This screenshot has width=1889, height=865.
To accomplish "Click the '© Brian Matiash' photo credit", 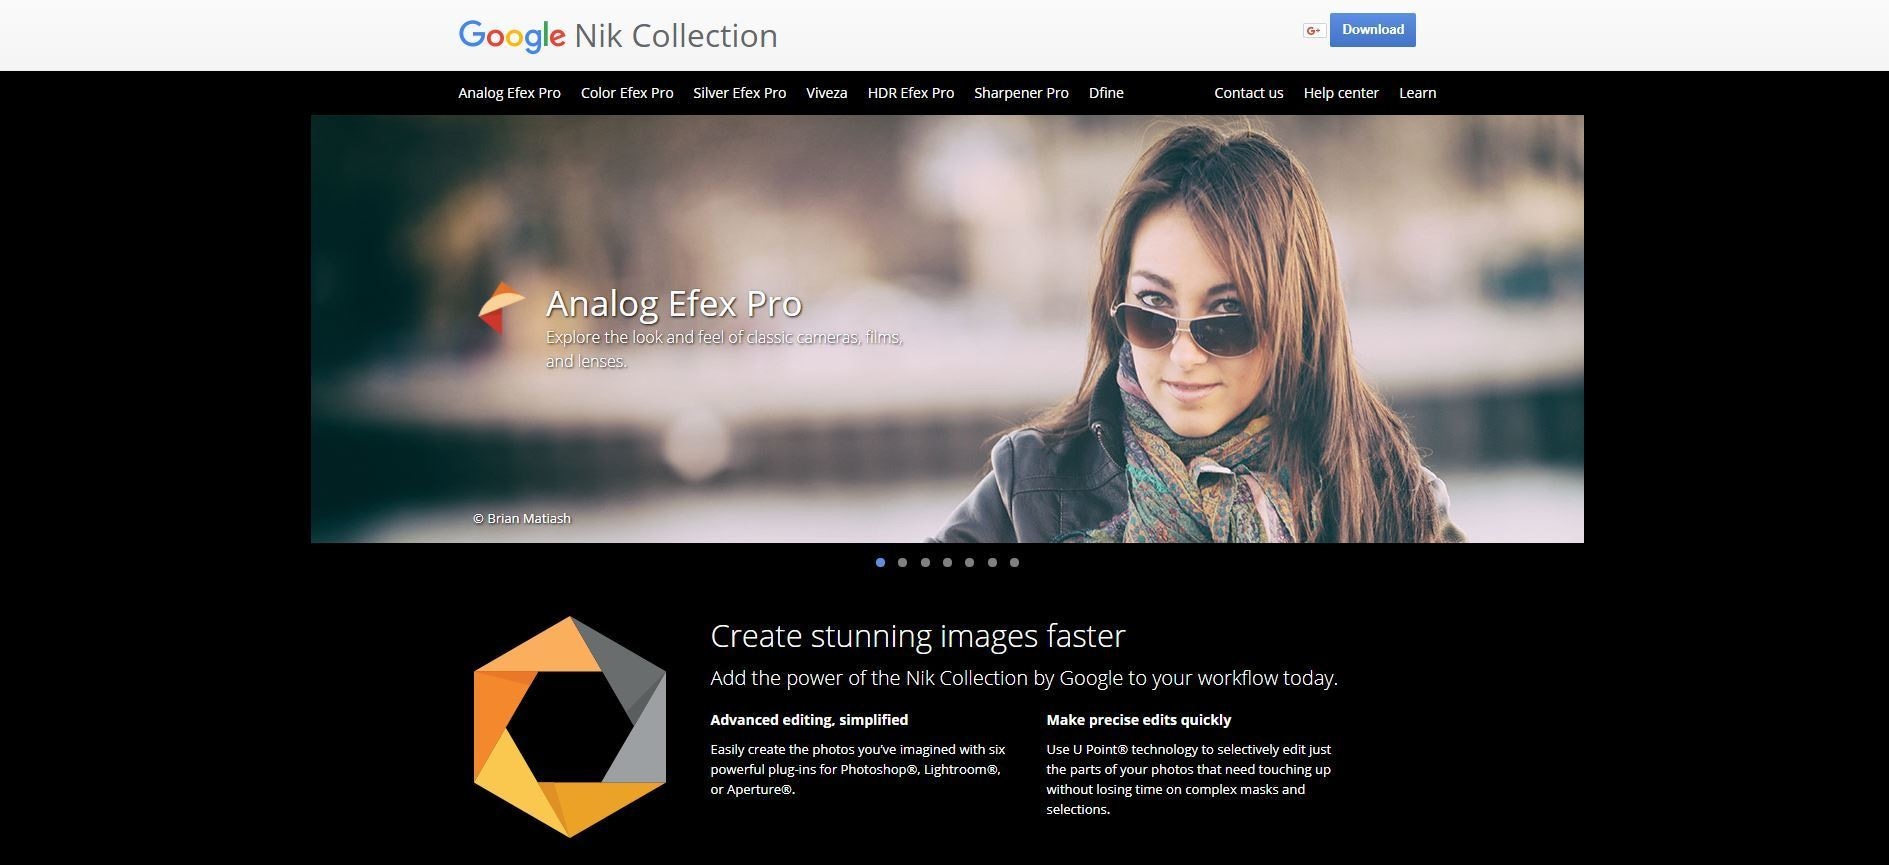I will 522,518.
